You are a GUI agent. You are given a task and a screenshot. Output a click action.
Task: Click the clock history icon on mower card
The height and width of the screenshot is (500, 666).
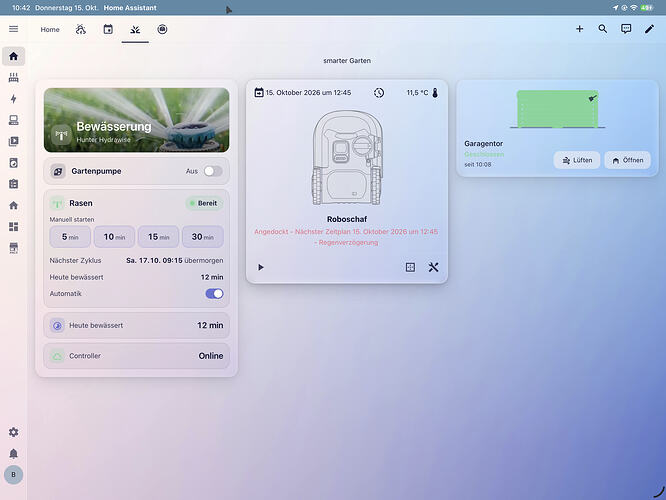click(x=379, y=93)
